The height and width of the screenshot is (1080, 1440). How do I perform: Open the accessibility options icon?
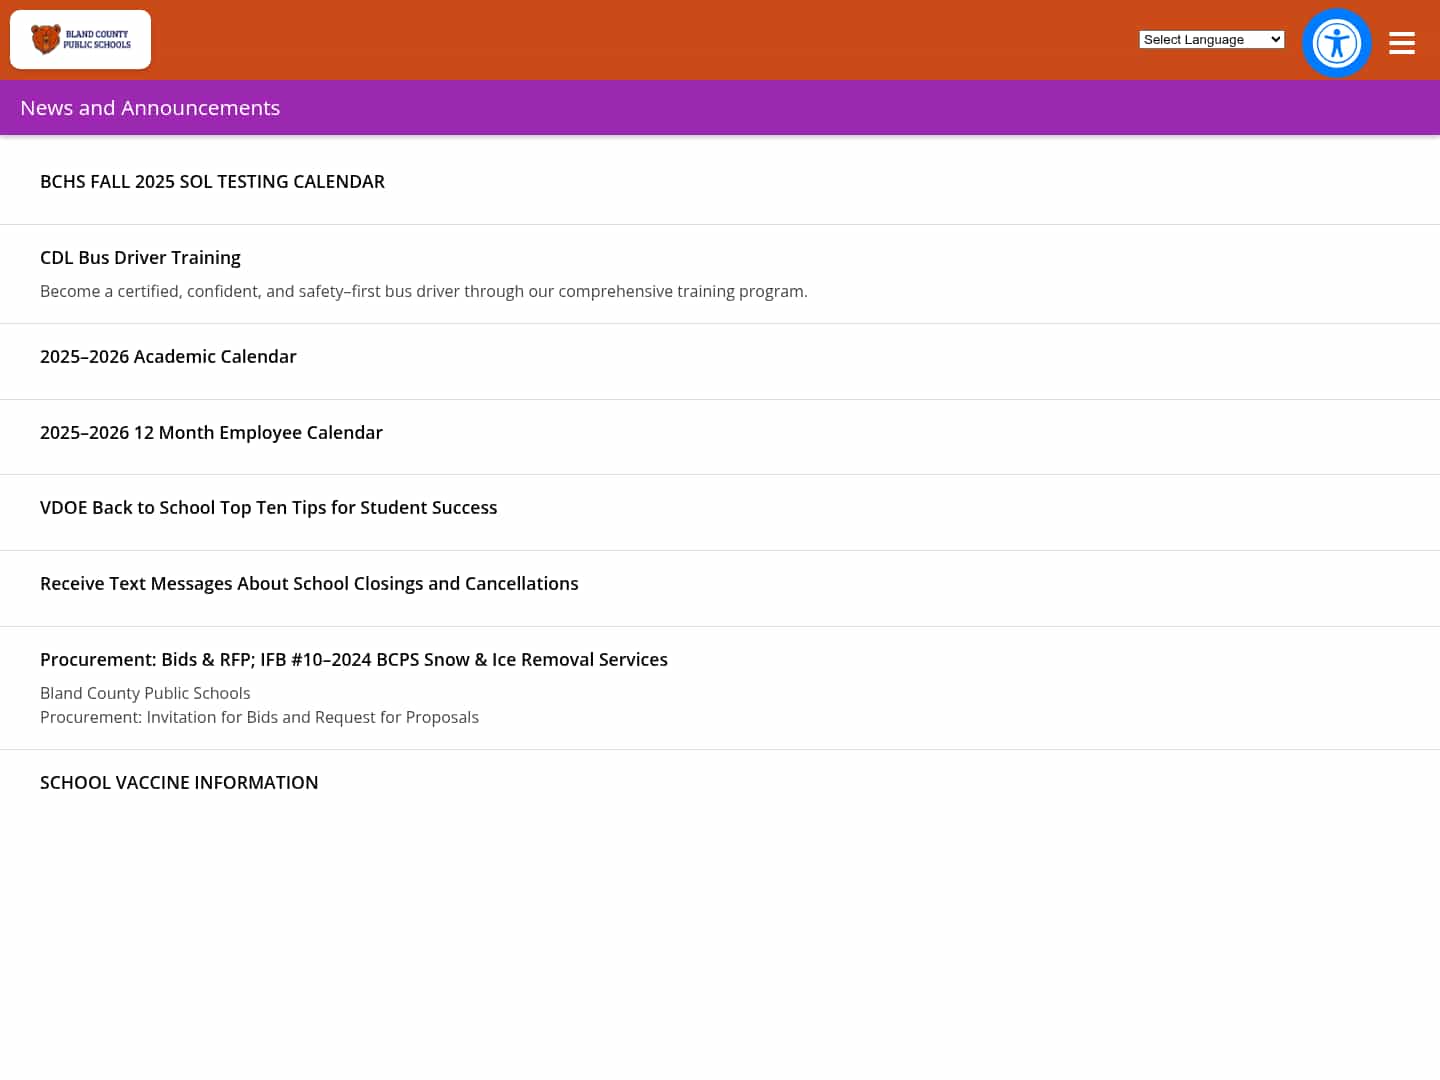1337,43
